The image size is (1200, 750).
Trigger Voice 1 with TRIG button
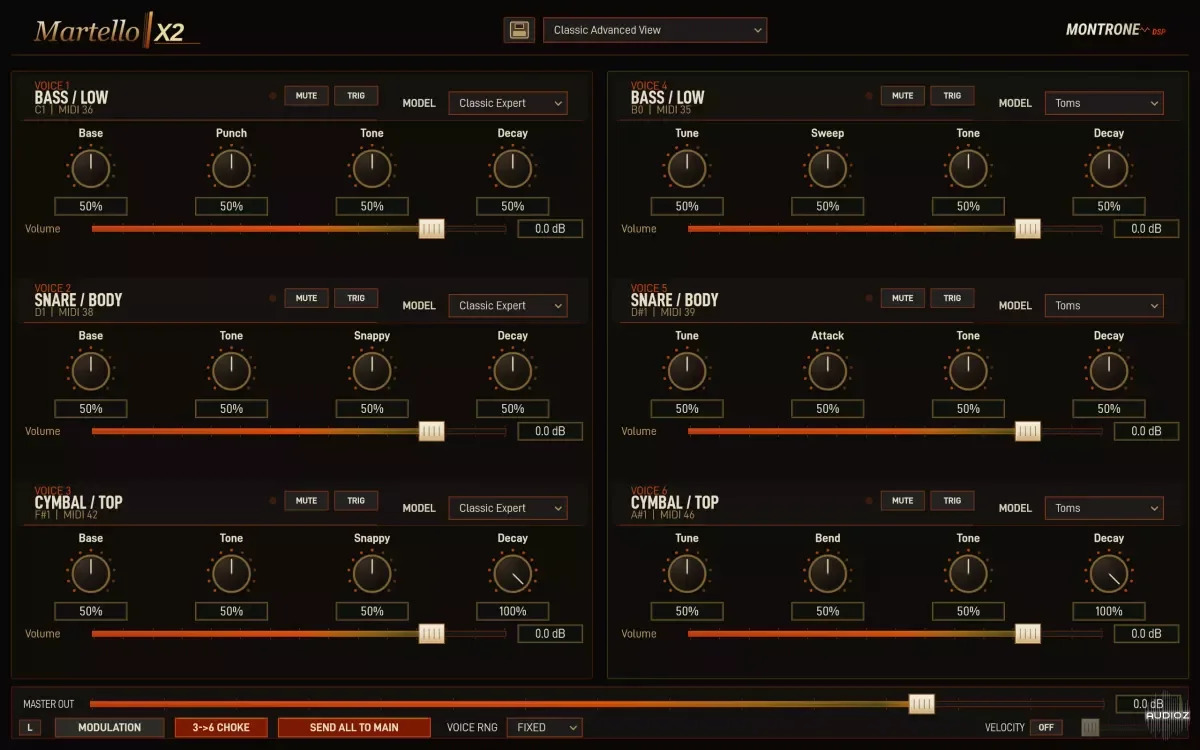pyautogui.click(x=356, y=96)
